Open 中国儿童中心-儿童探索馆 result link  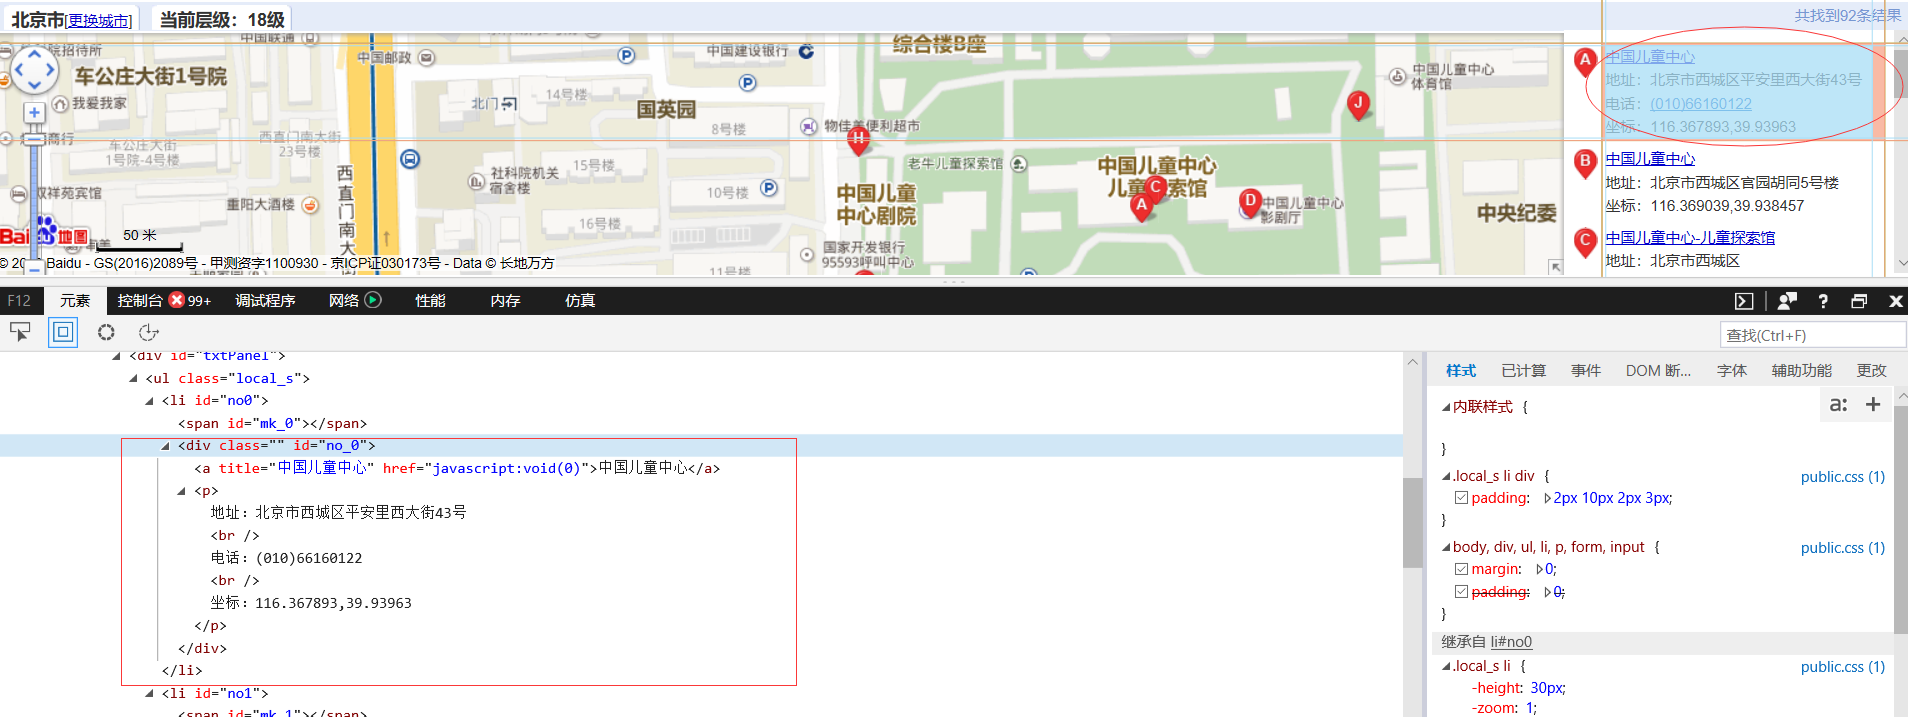(x=1690, y=238)
